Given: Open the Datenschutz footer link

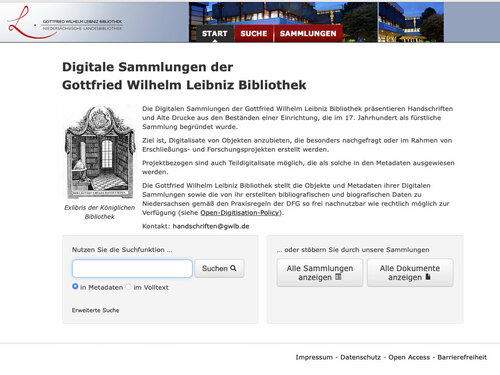Looking at the screenshot, I should (360, 357).
